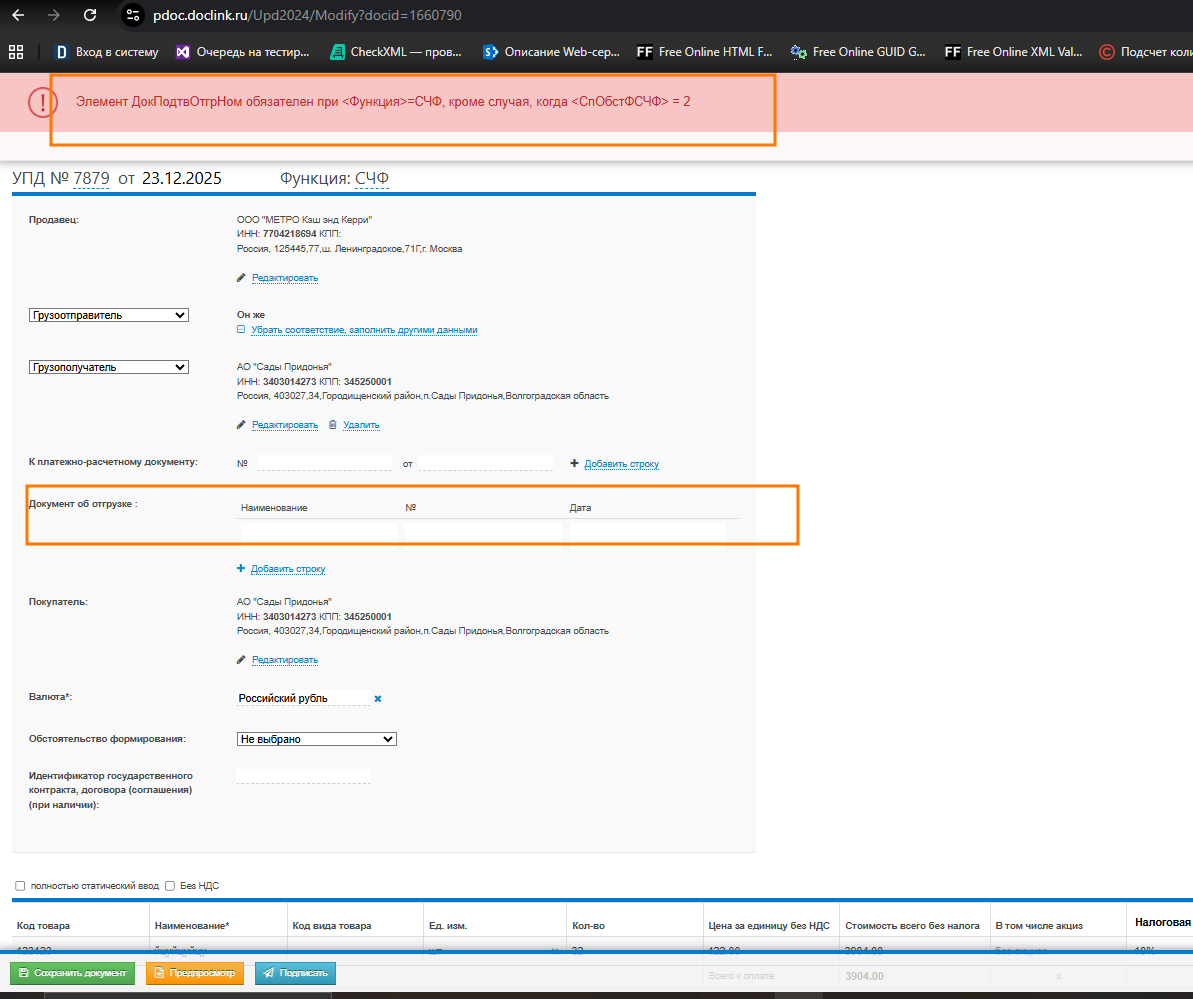Click minus icon beside 'Убрать соответствие'

pos(241,329)
